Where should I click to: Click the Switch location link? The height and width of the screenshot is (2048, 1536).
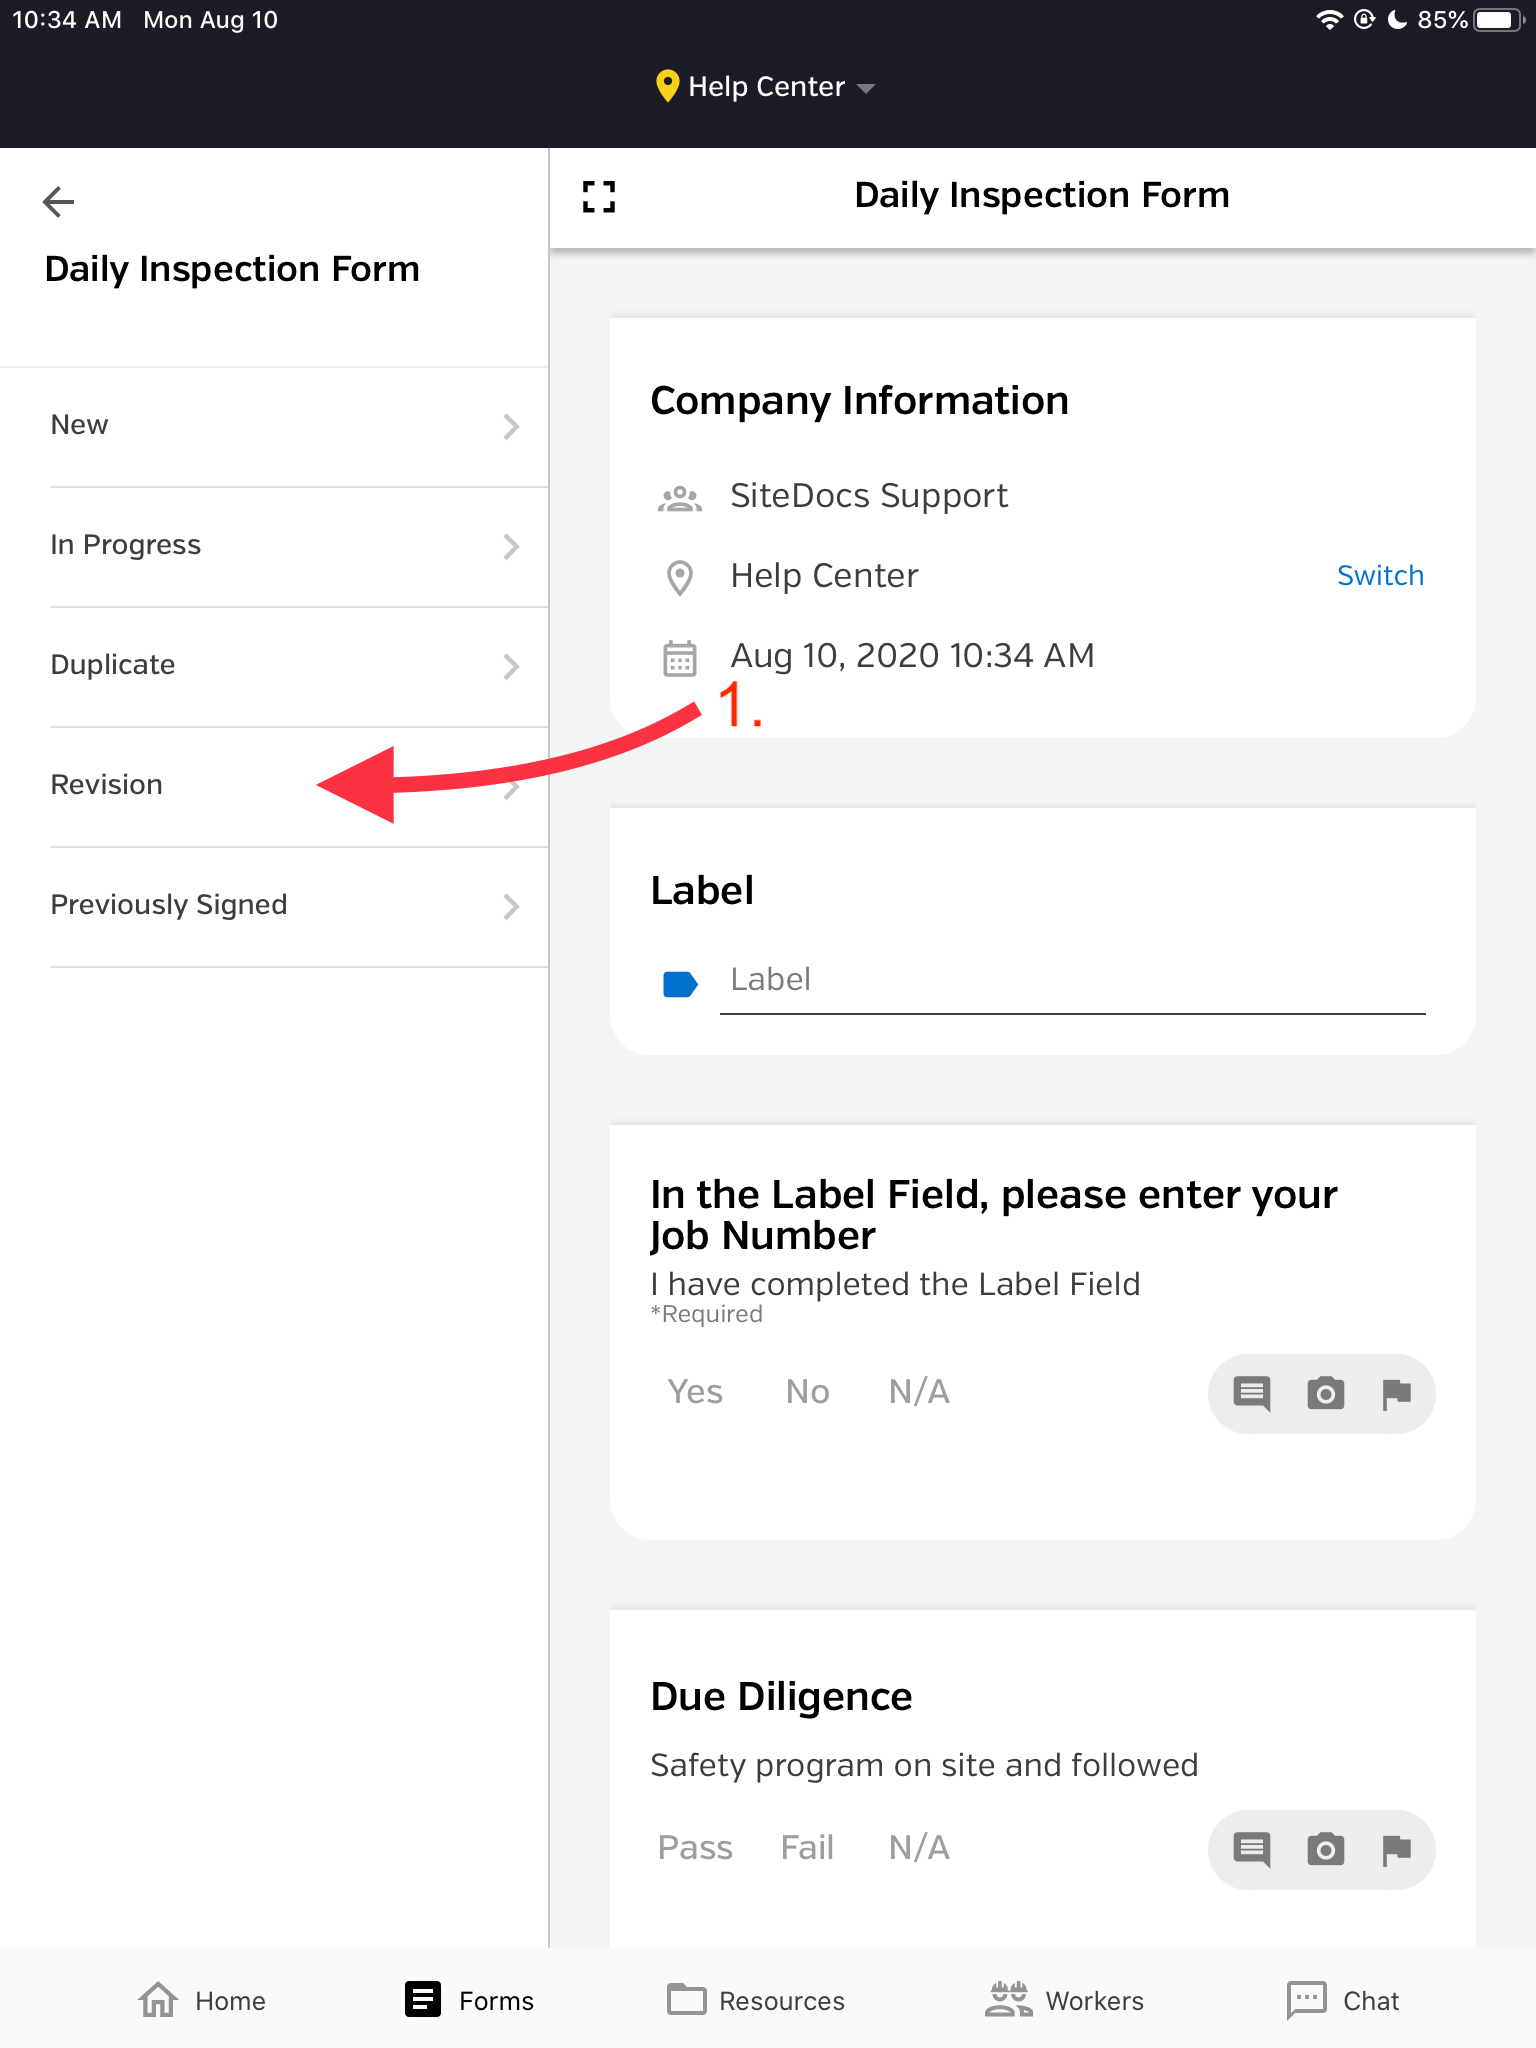(x=1380, y=576)
